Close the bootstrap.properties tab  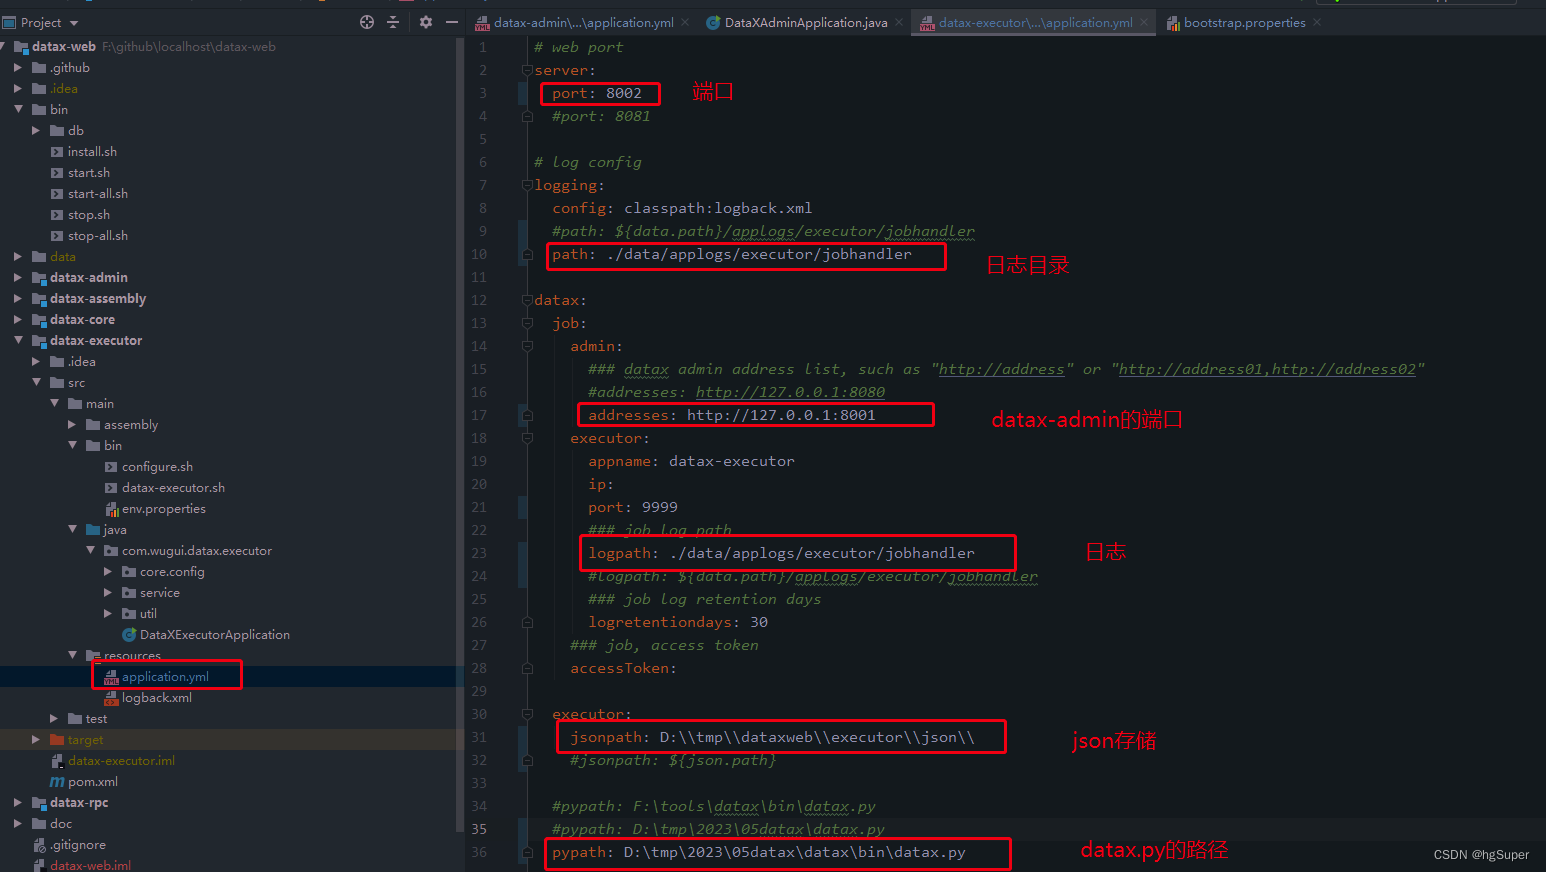click(1317, 22)
